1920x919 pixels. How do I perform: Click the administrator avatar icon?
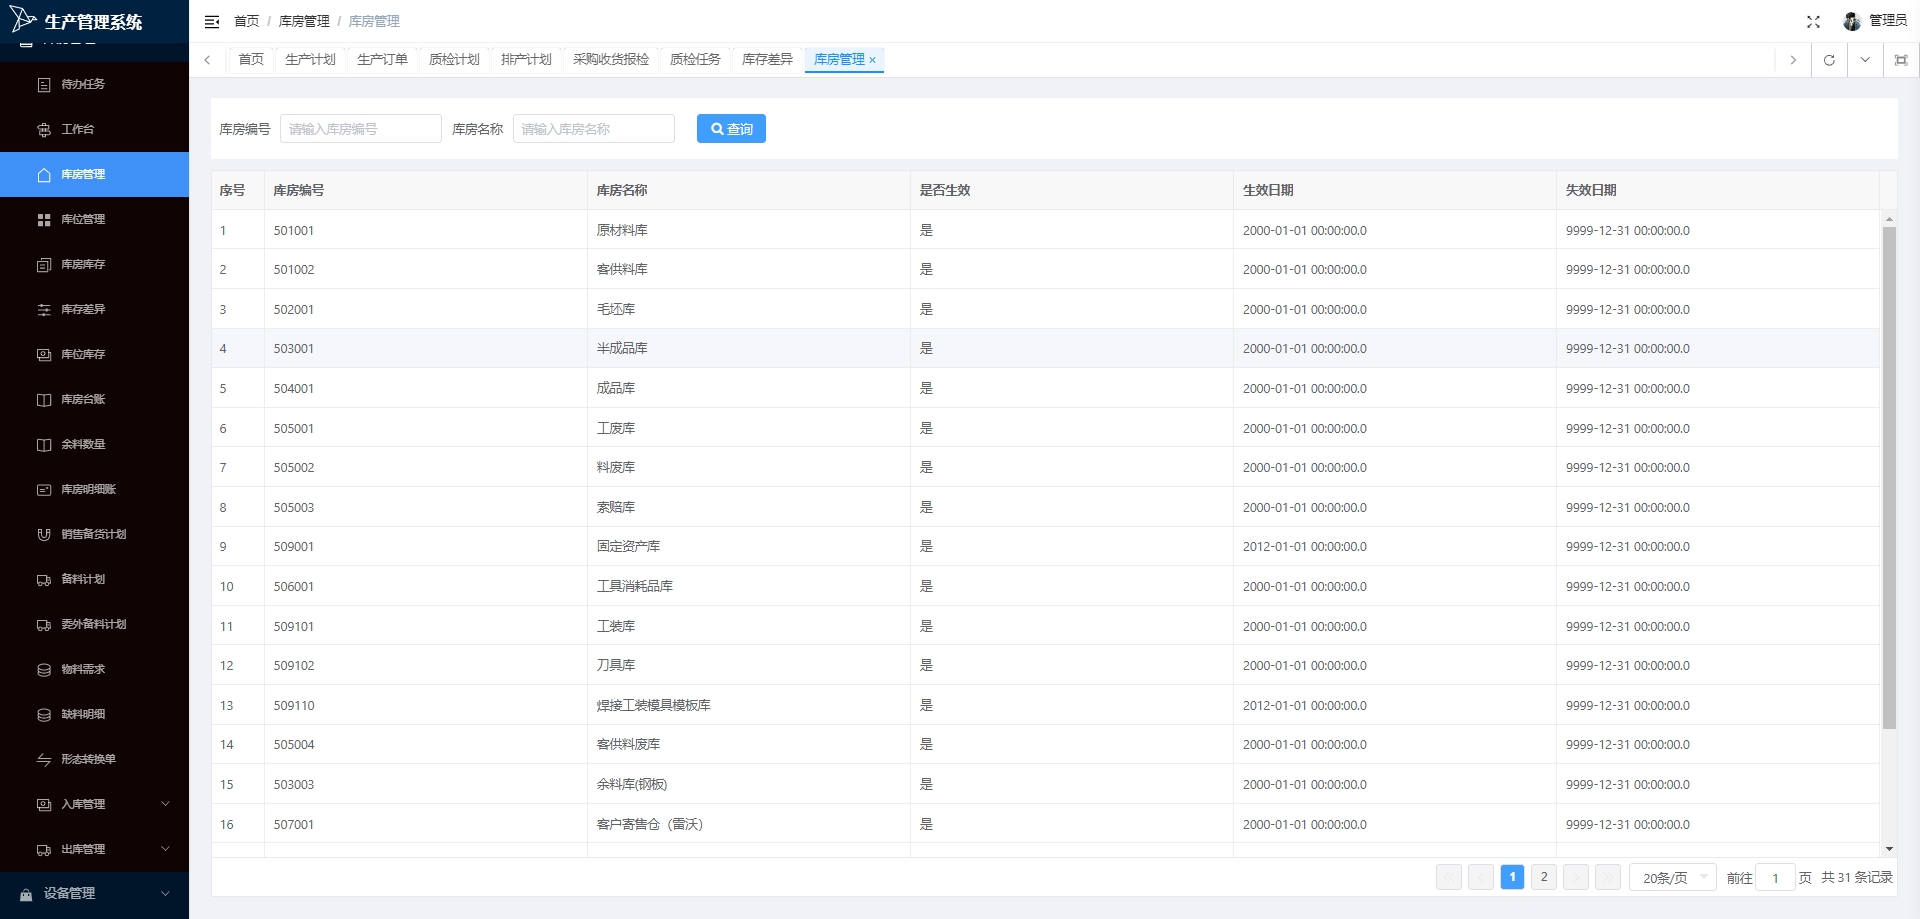pyautogui.click(x=1852, y=21)
